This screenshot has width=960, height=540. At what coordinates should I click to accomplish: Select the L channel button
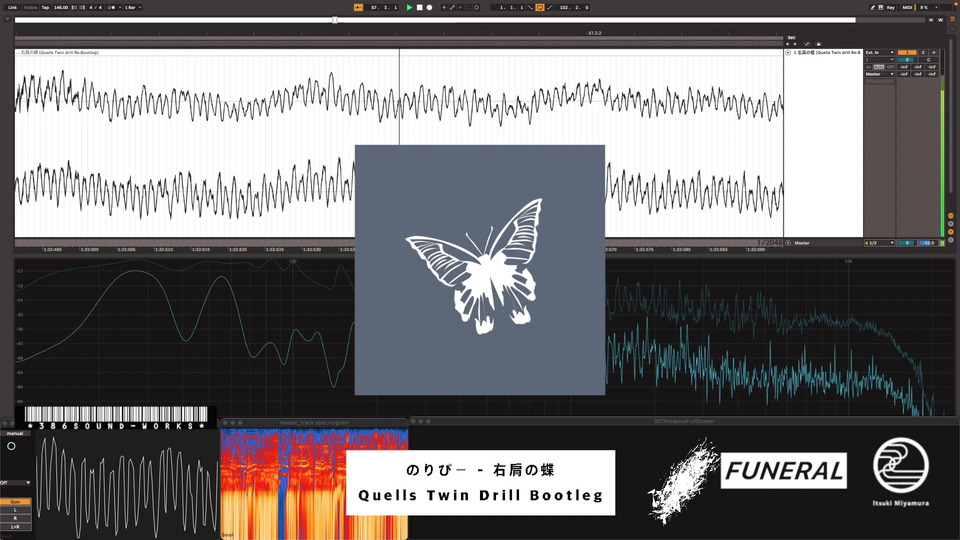coord(15,509)
